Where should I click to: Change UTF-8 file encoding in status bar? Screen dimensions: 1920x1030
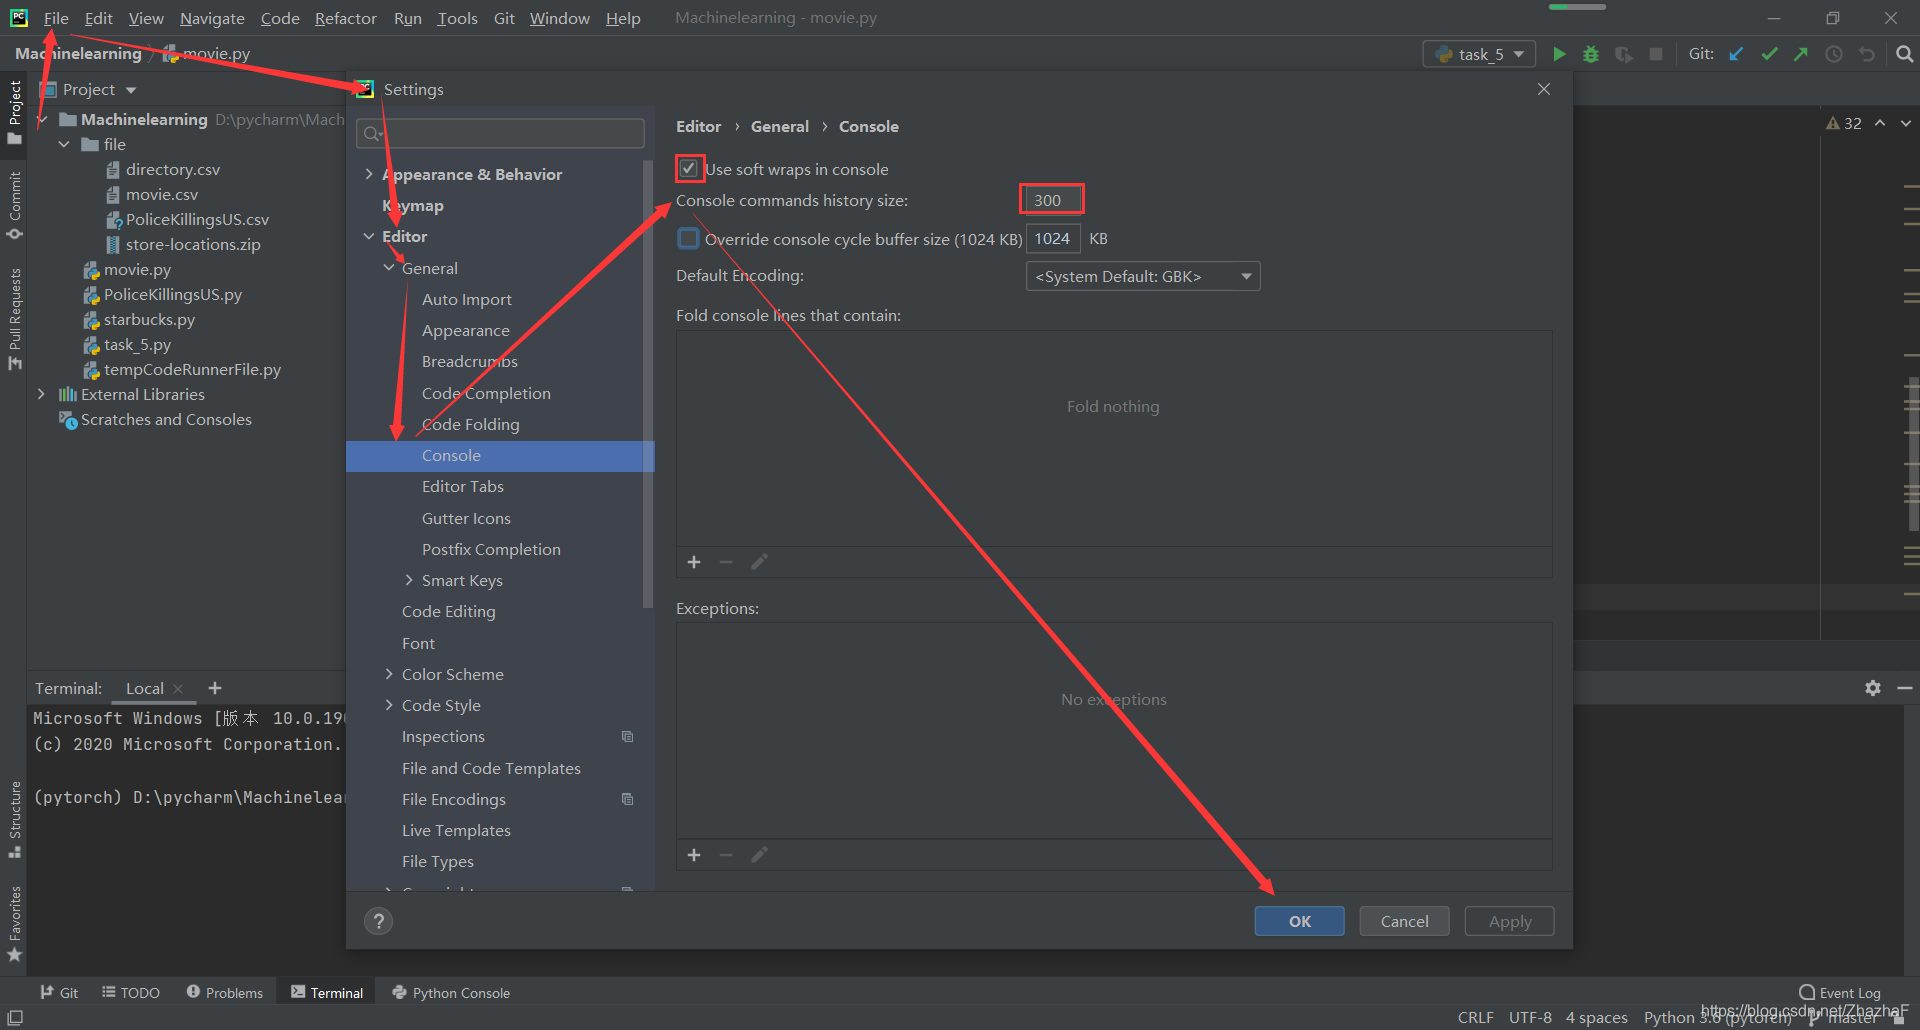point(1530,1017)
